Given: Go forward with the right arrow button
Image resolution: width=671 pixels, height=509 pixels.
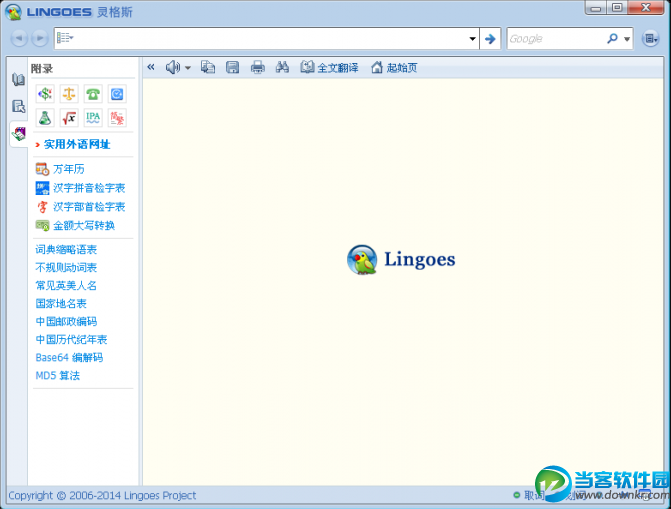Looking at the screenshot, I should pyautogui.click(x=39, y=39).
